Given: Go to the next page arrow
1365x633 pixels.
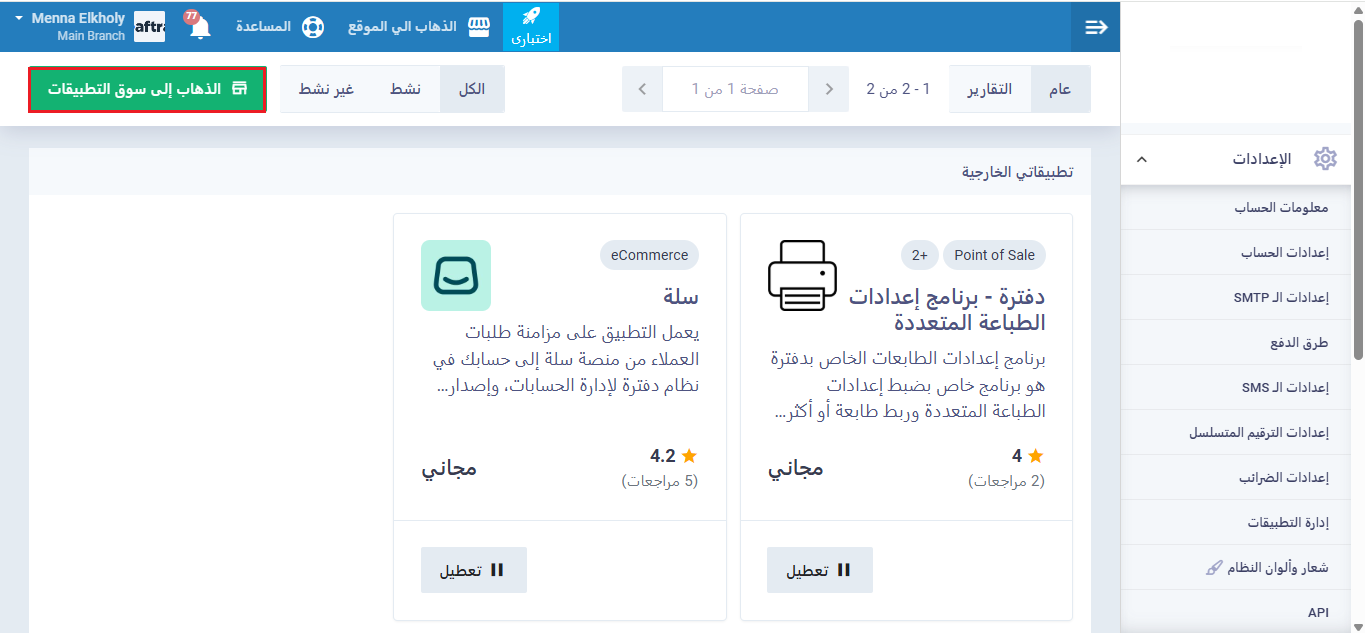Looking at the screenshot, I should point(642,89).
